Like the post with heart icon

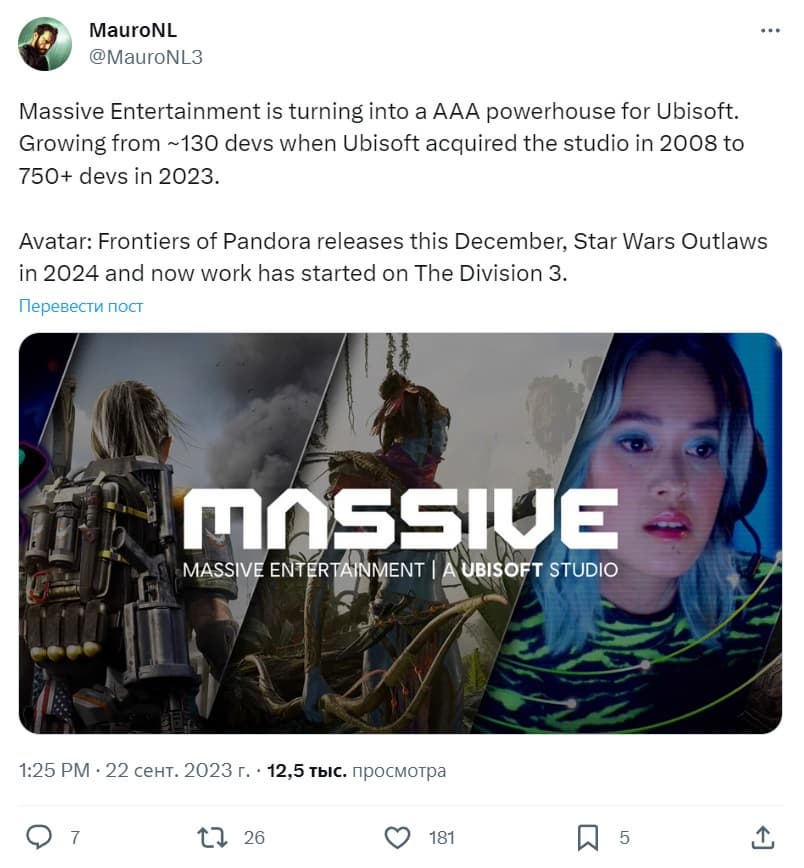[397, 837]
